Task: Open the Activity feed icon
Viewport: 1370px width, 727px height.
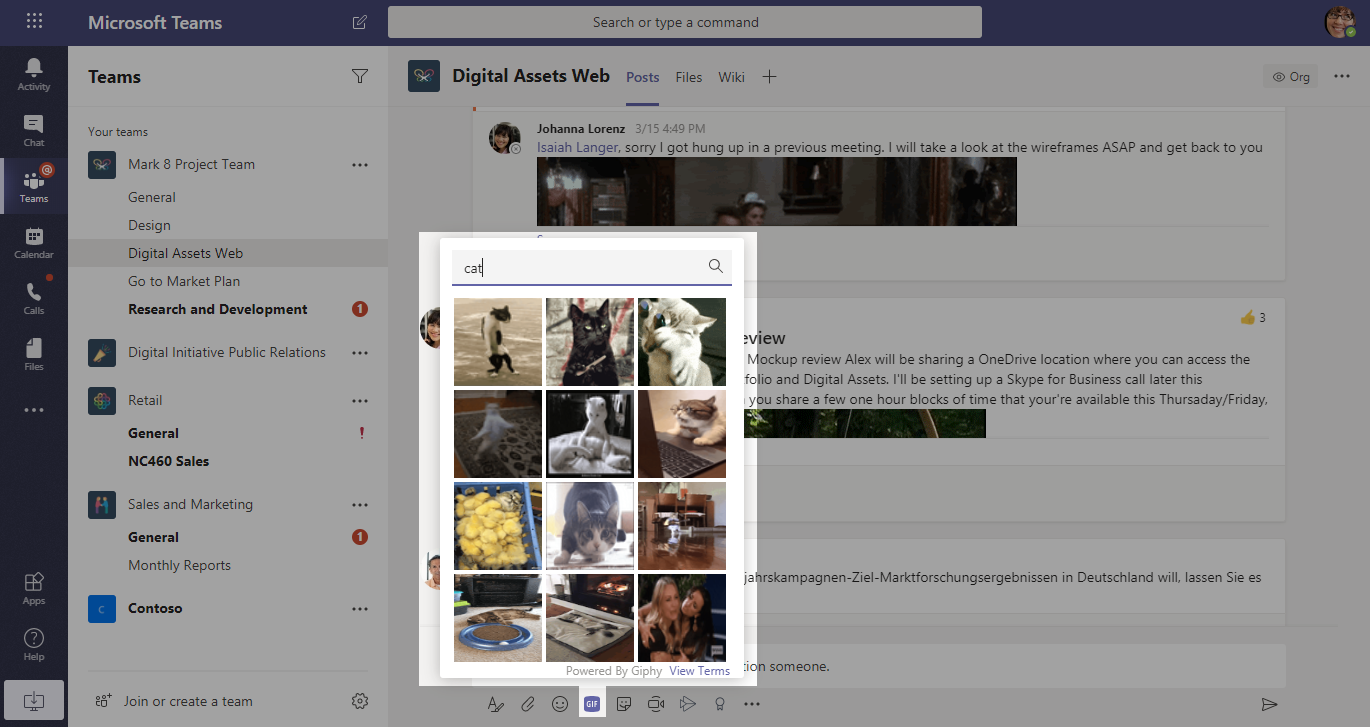Action: point(33,74)
